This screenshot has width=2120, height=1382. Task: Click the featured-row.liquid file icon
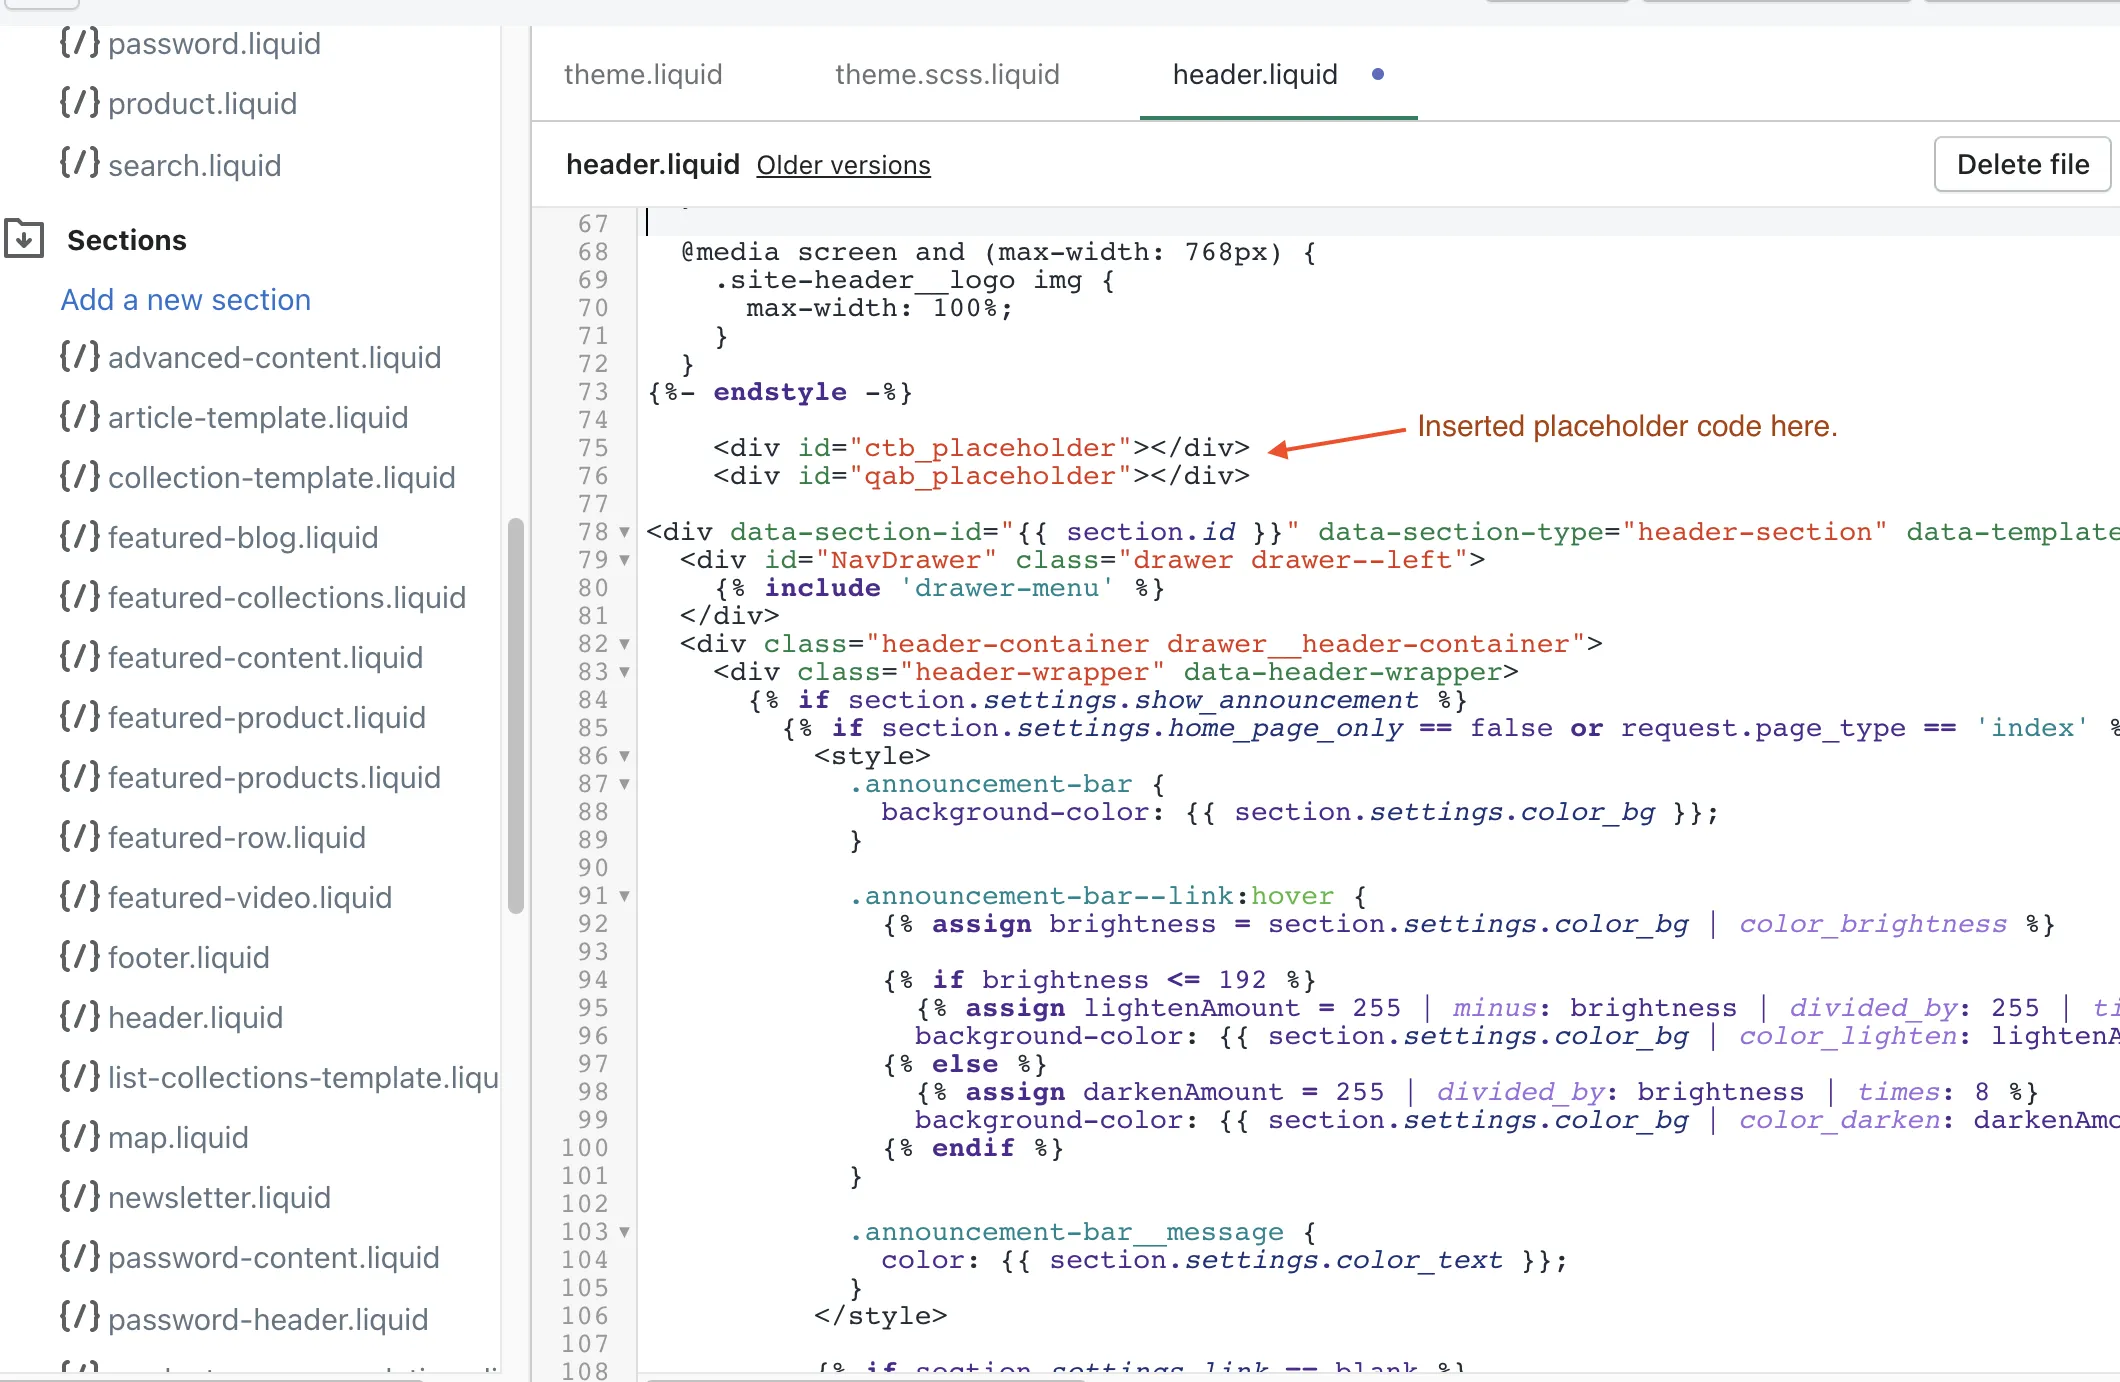click(80, 837)
